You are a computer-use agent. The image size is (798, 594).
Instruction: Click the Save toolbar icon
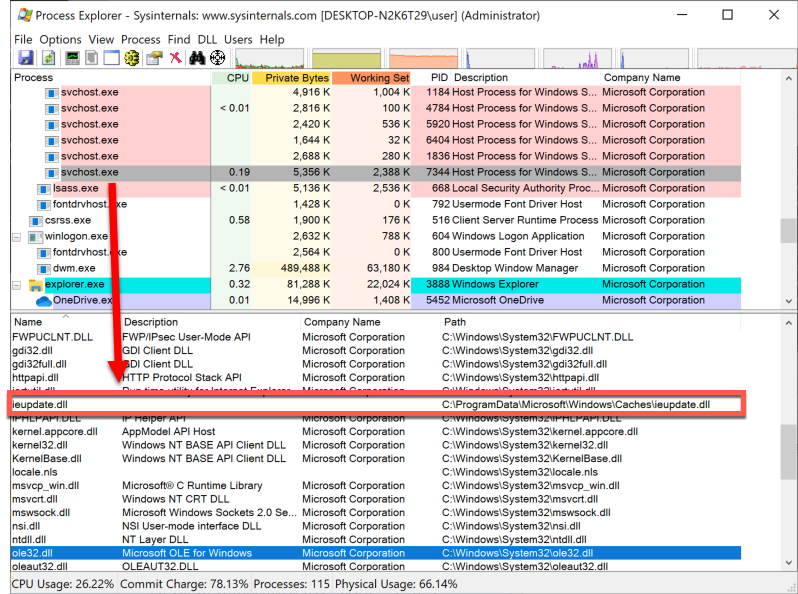[x=26, y=58]
